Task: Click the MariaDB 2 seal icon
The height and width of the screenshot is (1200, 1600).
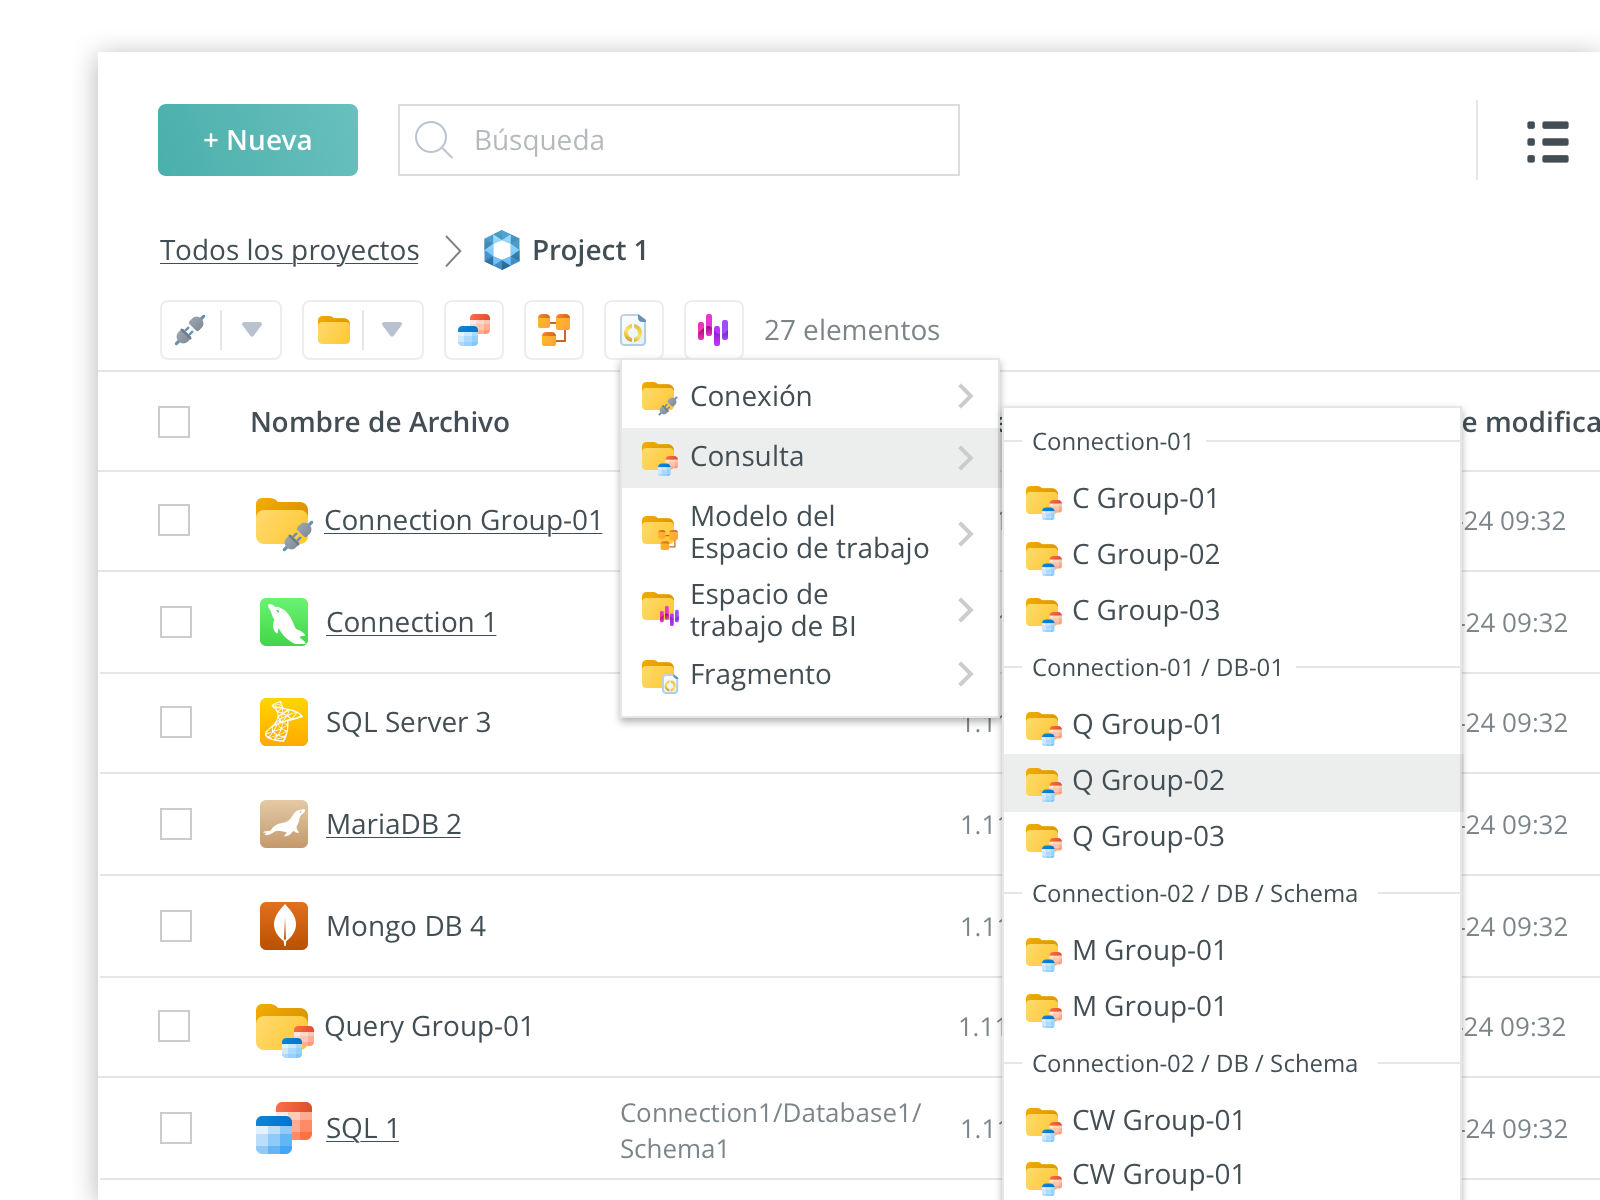Action: click(284, 824)
